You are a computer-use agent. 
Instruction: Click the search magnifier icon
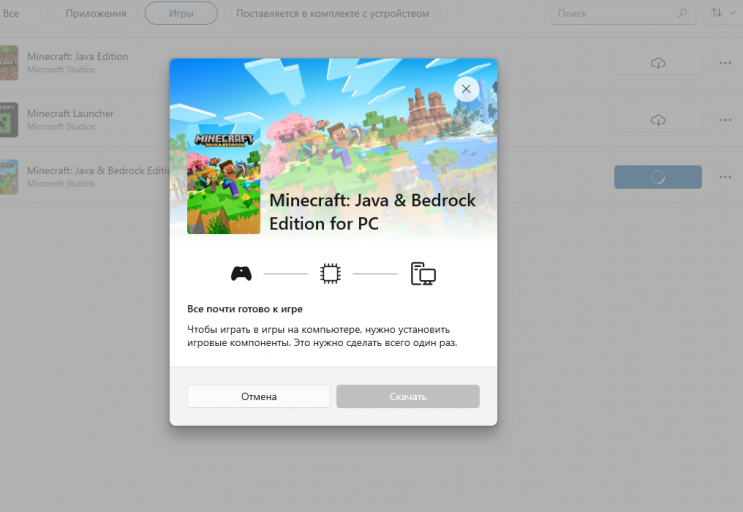[682, 13]
